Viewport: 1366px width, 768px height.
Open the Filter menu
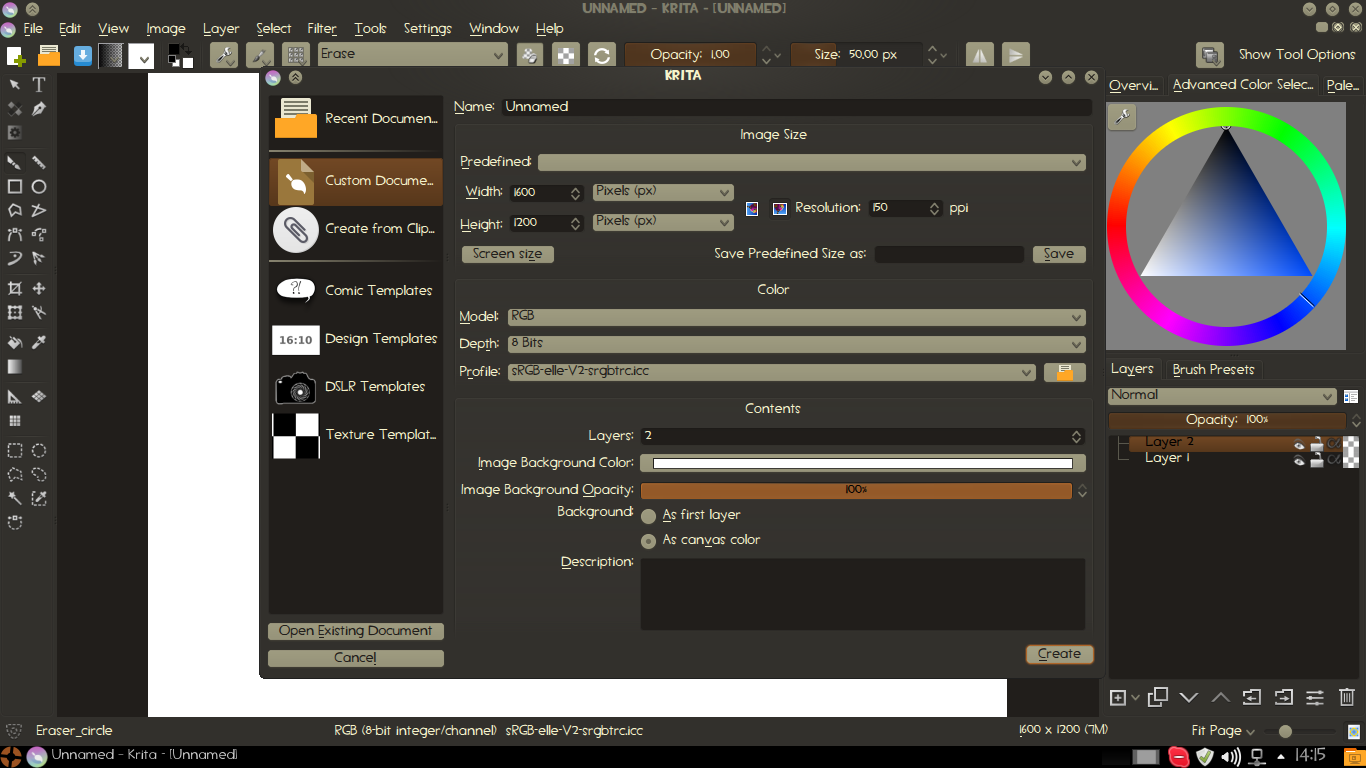[322, 28]
